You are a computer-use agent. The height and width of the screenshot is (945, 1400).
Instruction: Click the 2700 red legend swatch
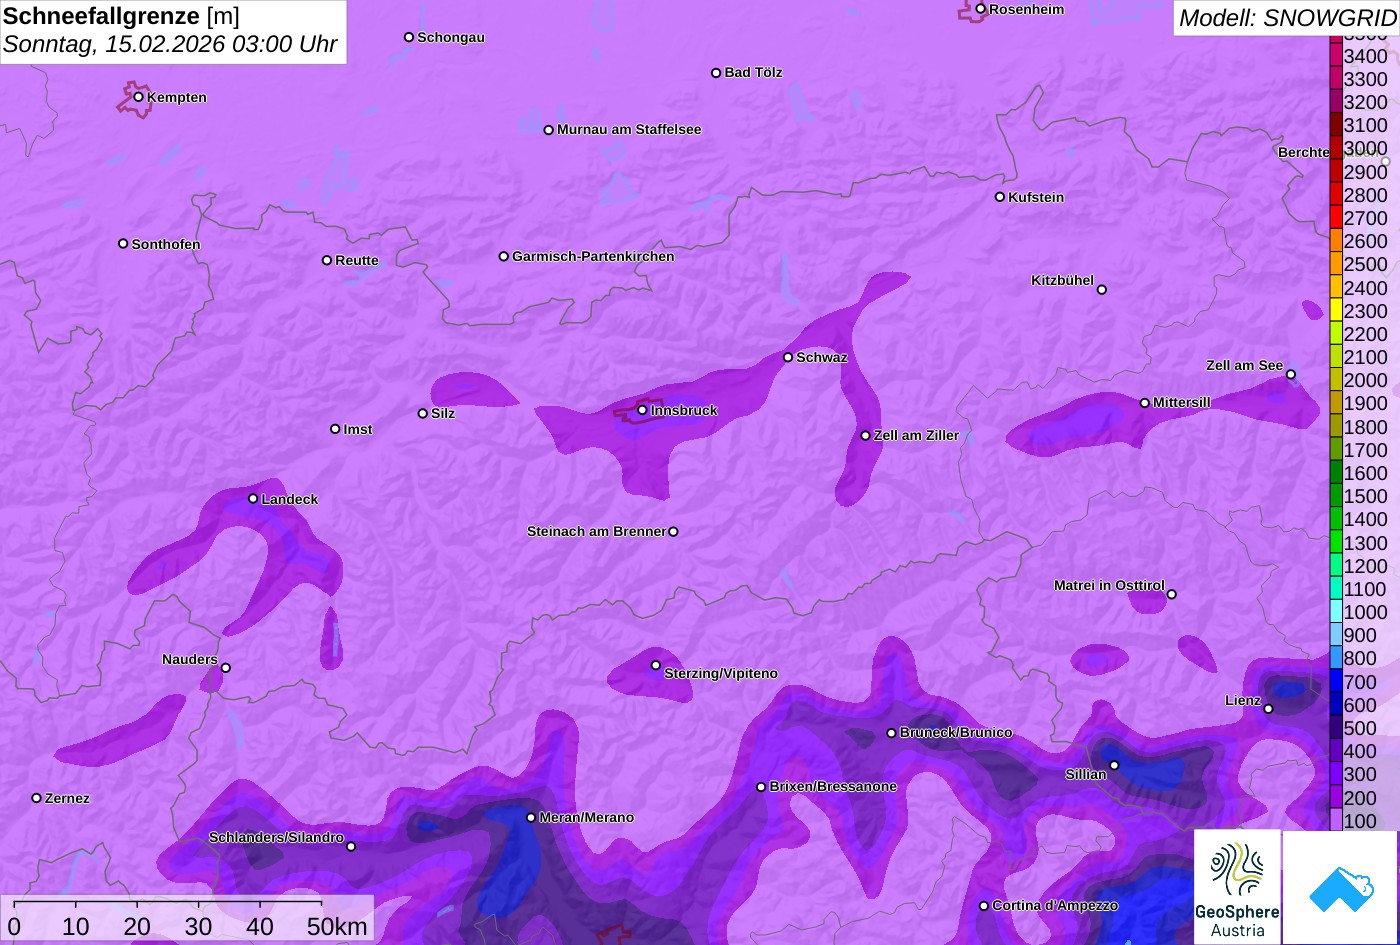click(1336, 218)
